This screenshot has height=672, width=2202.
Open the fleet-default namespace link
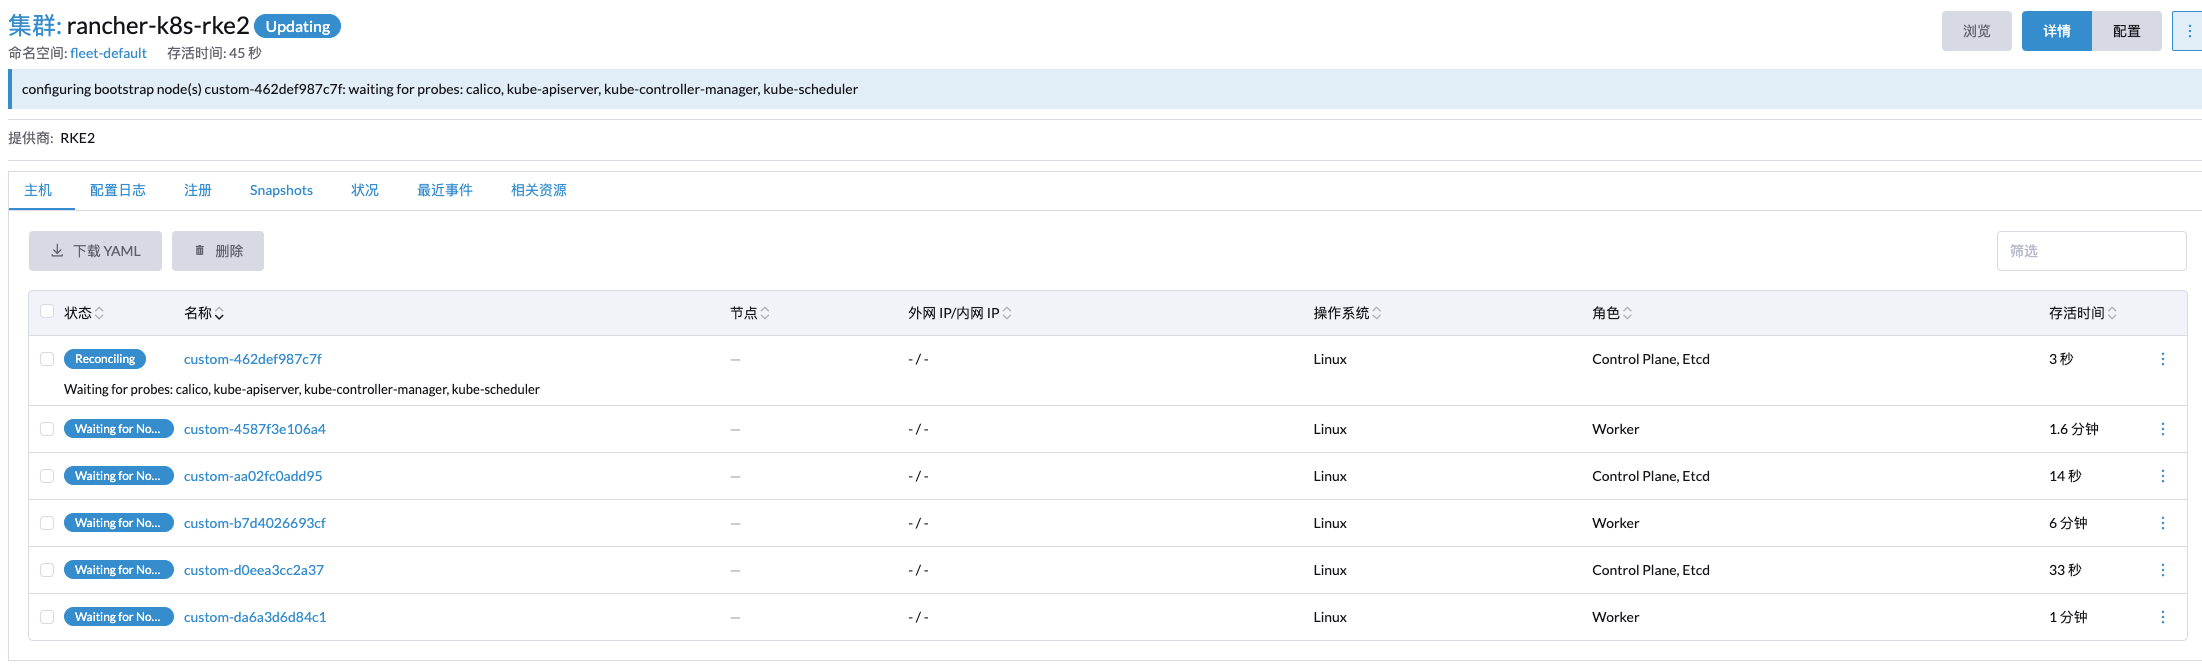click(108, 53)
